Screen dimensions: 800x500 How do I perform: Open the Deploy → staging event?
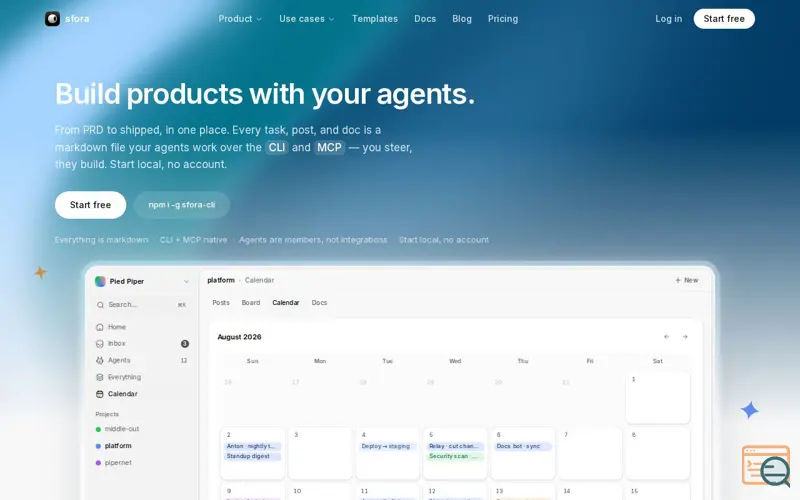tap(387, 446)
